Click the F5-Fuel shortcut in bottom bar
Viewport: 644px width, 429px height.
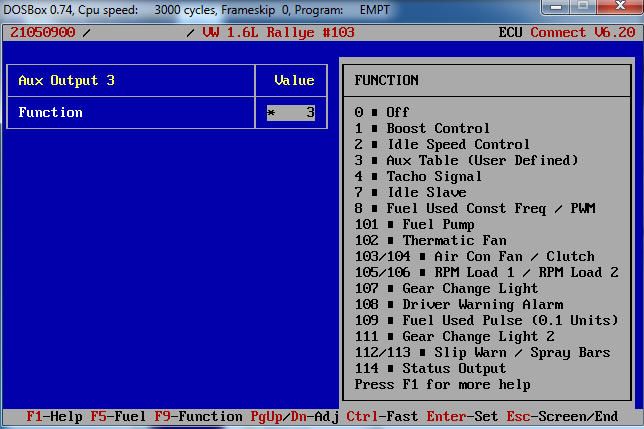coord(118,416)
